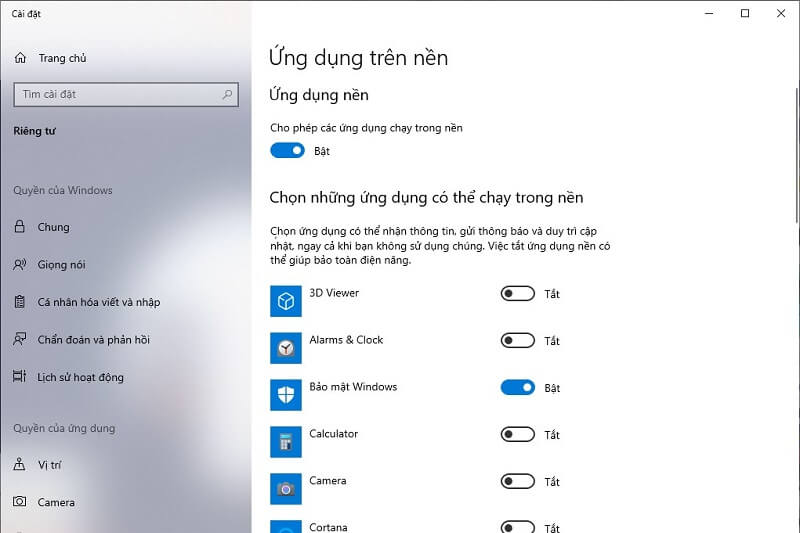Viewport: 800px width, 533px height.
Task: Switch on Cortana background toggle
Action: pos(517,527)
